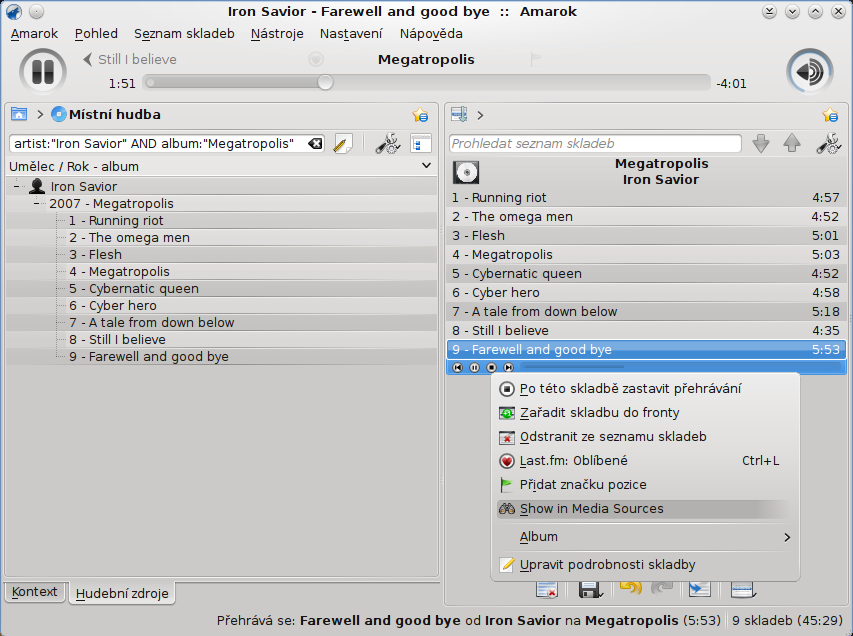
Task: Click the faded heart love-track icon
Action: coord(316,59)
